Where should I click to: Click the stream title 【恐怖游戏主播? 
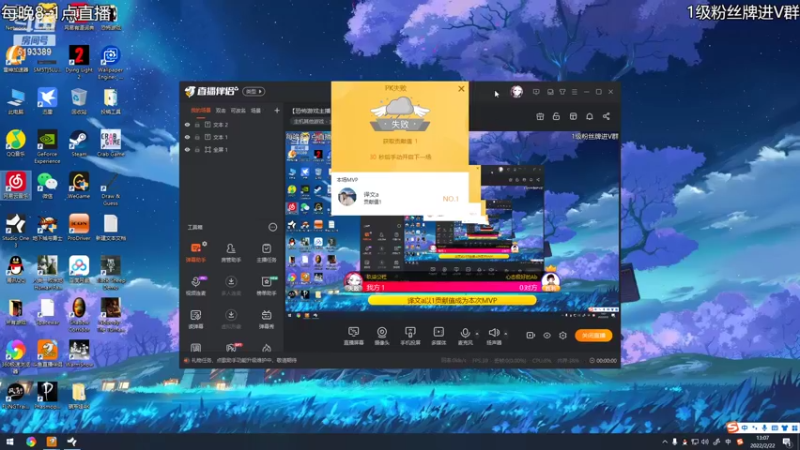tap(311, 111)
